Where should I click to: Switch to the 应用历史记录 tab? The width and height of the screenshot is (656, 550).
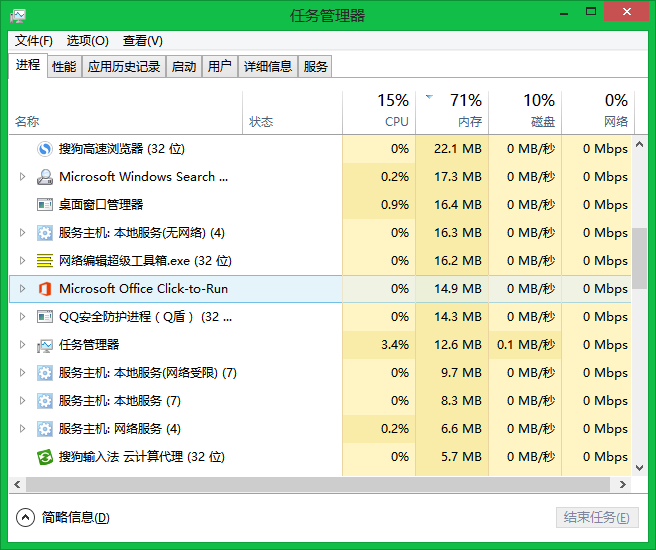(x=124, y=67)
